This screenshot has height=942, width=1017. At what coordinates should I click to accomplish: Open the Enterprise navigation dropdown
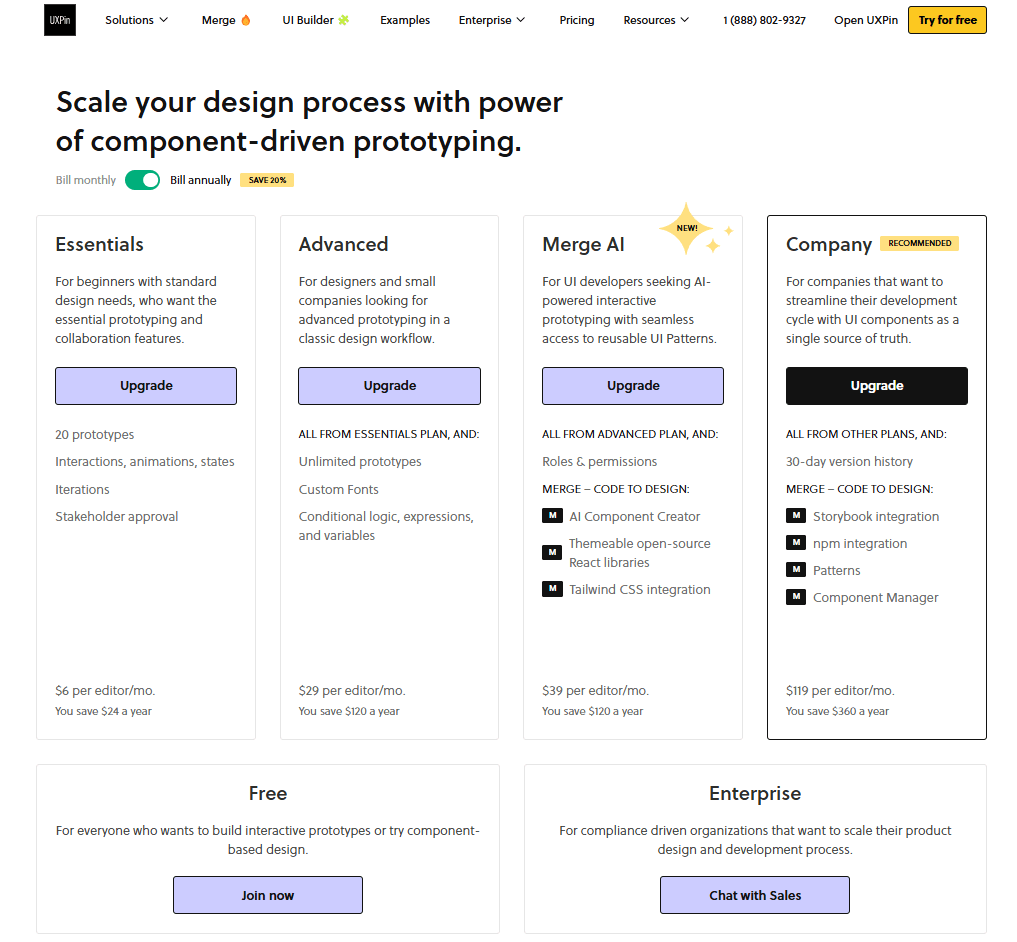click(x=491, y=19)
